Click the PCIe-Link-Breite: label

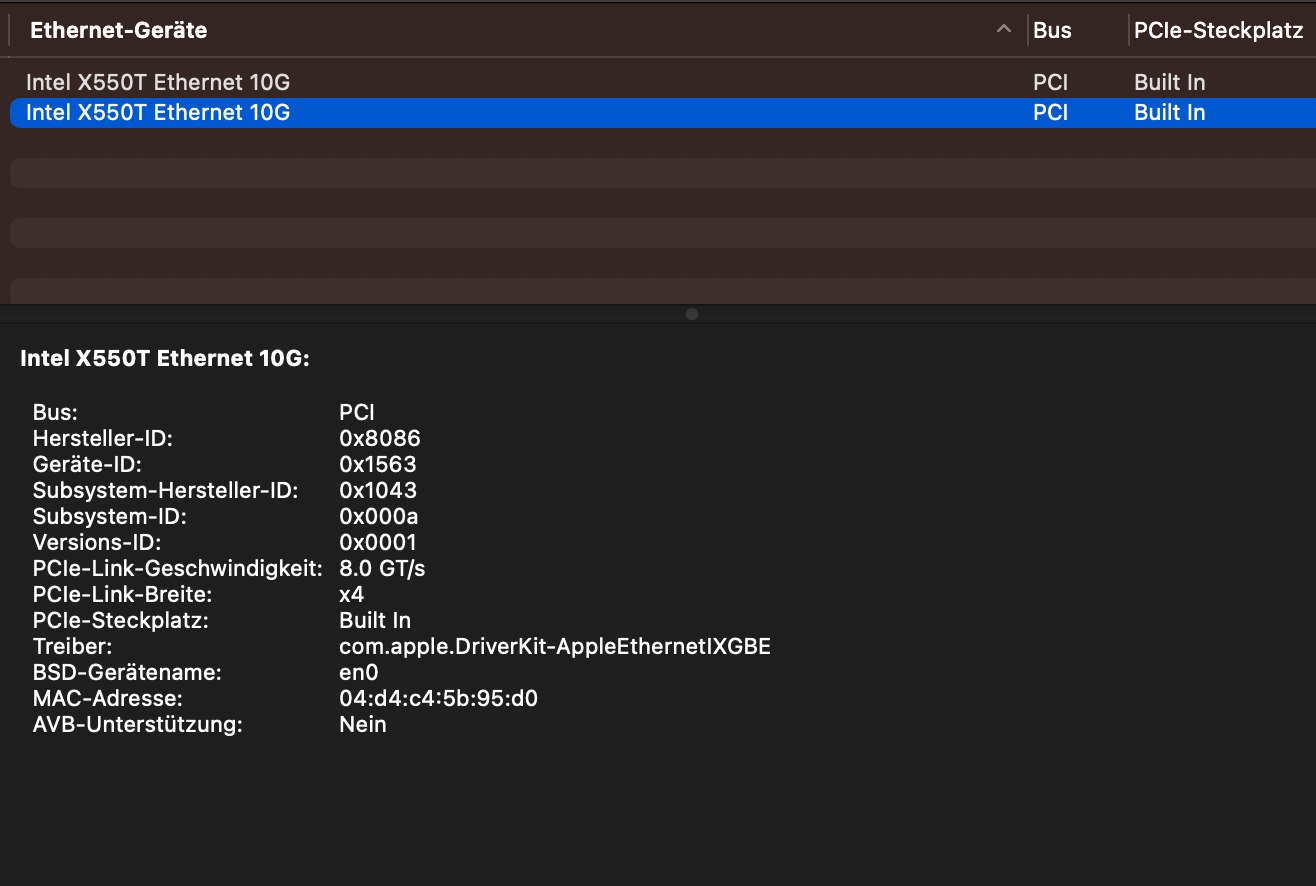click(x=122, y=594)
